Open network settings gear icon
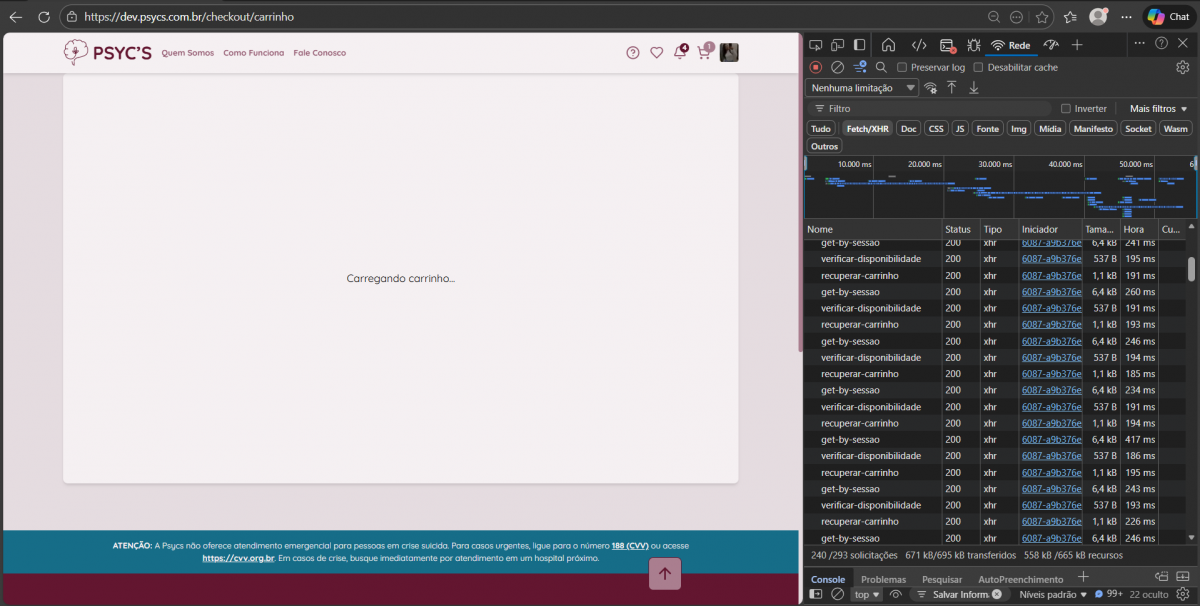Image resolution: width=1200 pixels, height=606 pixels. click(x=1182, y=67)
